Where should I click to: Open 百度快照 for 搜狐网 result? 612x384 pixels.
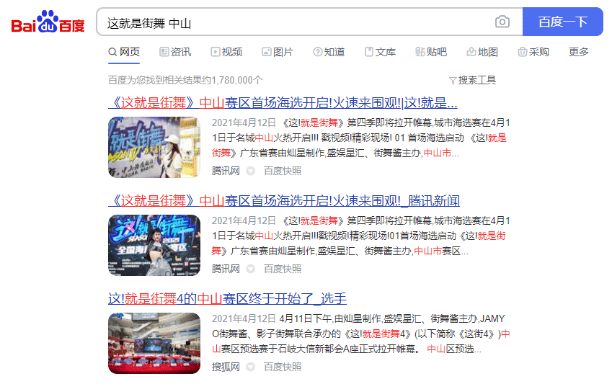(283, 366)
